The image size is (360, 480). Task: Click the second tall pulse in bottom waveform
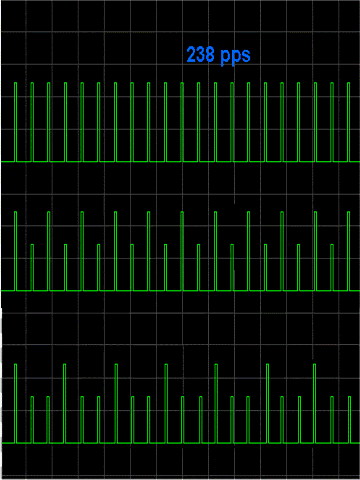(x=64, y=404)
